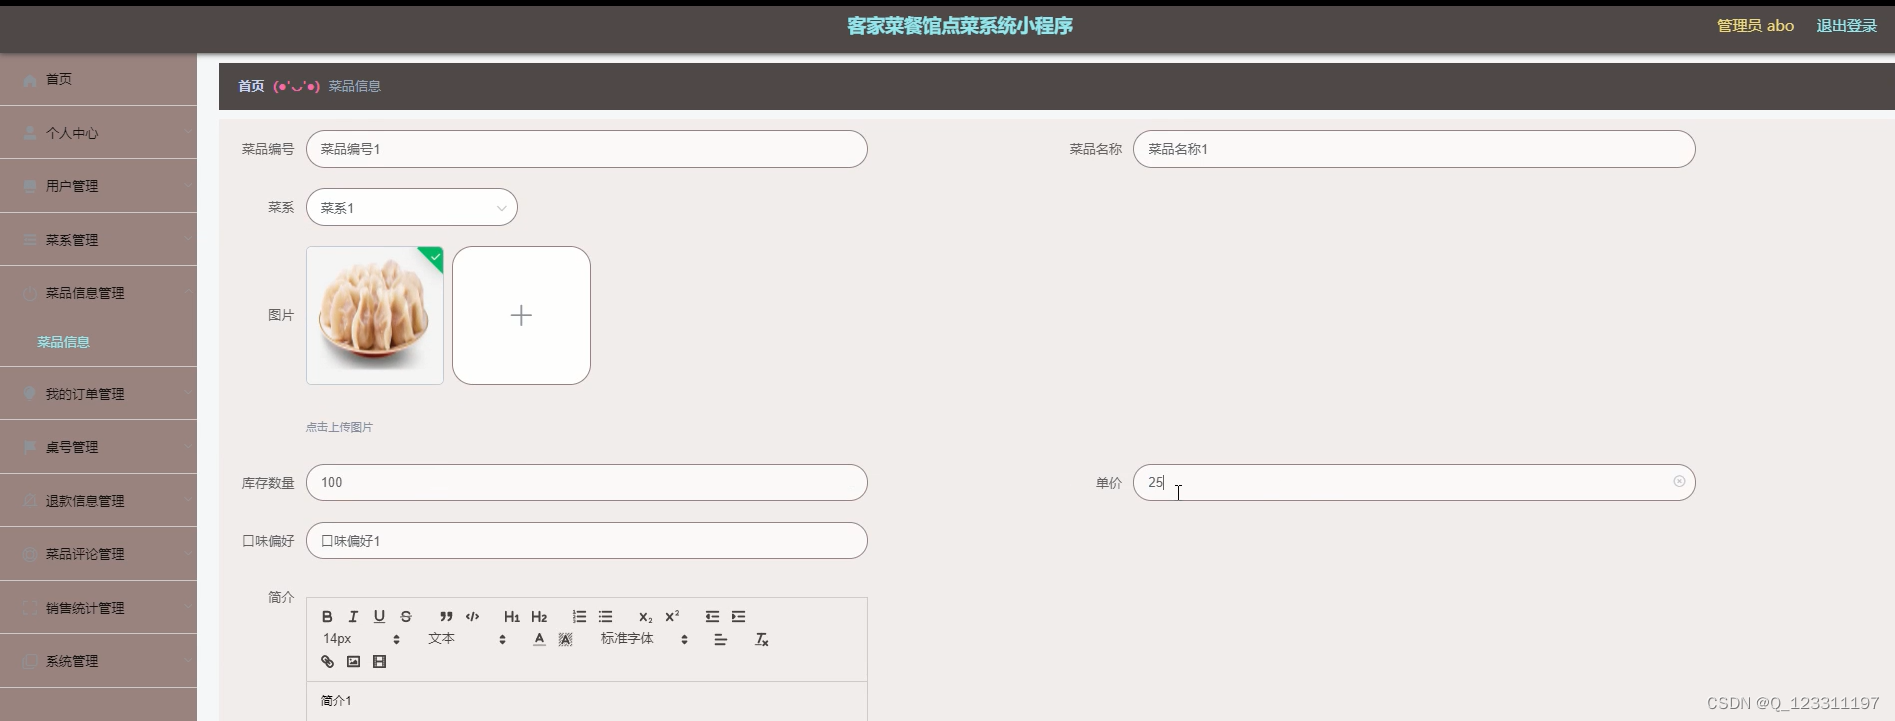Expand 菜系管理 sidebar menu
The width and height of the screenshot is (1895, 721).
(x=98, y=240)
